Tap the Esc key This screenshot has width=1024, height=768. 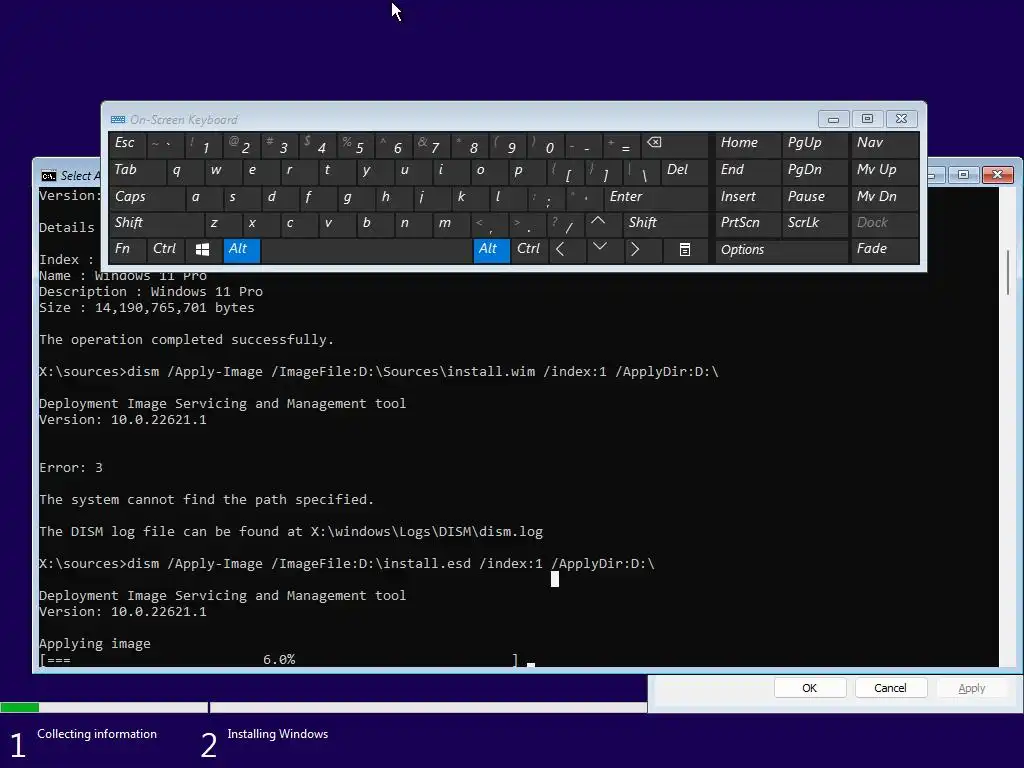(x=127, y=145)
